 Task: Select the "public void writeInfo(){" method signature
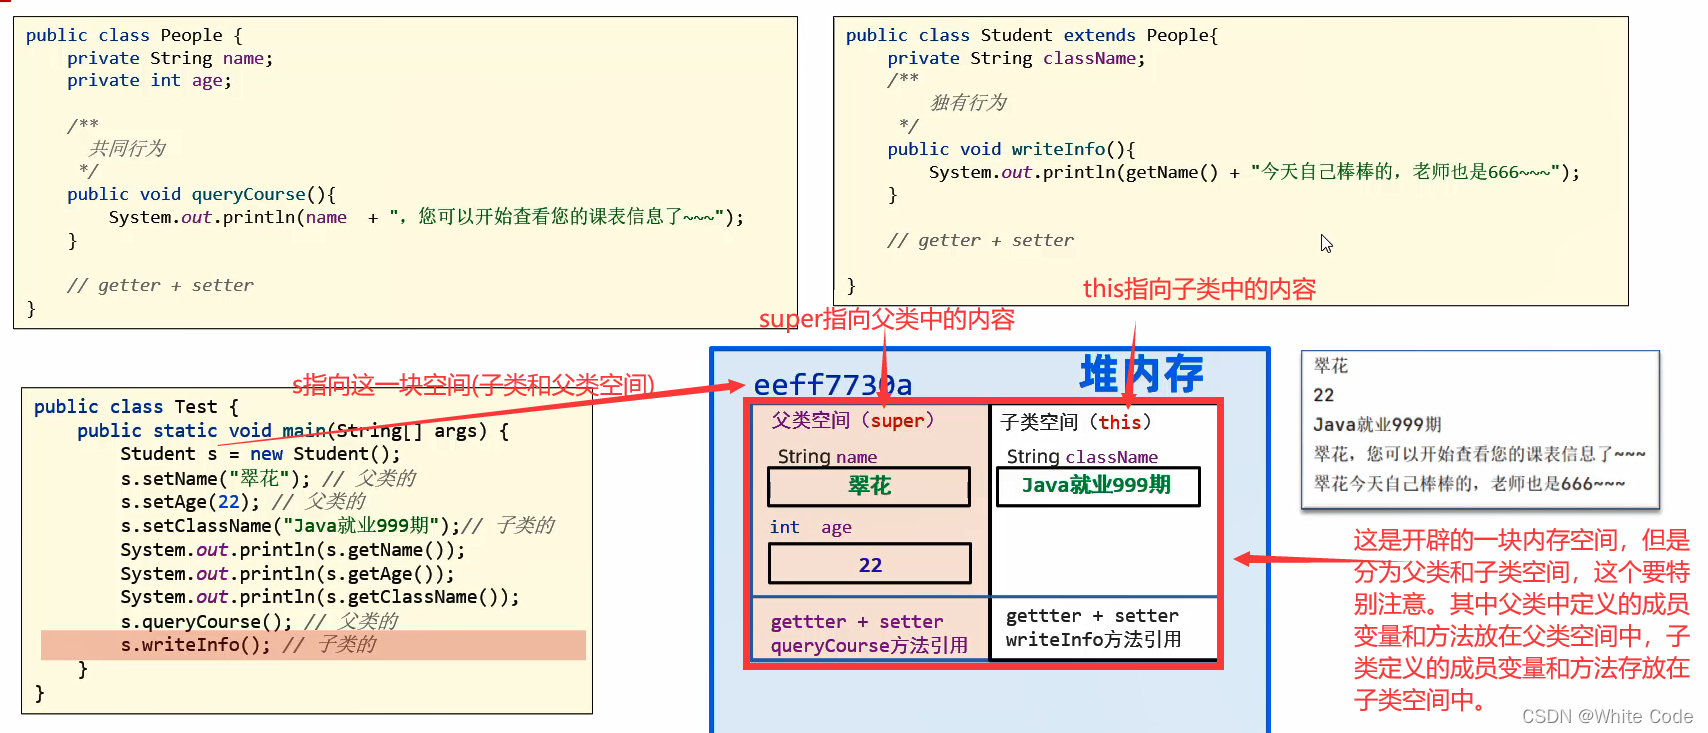pos(1011,149)
